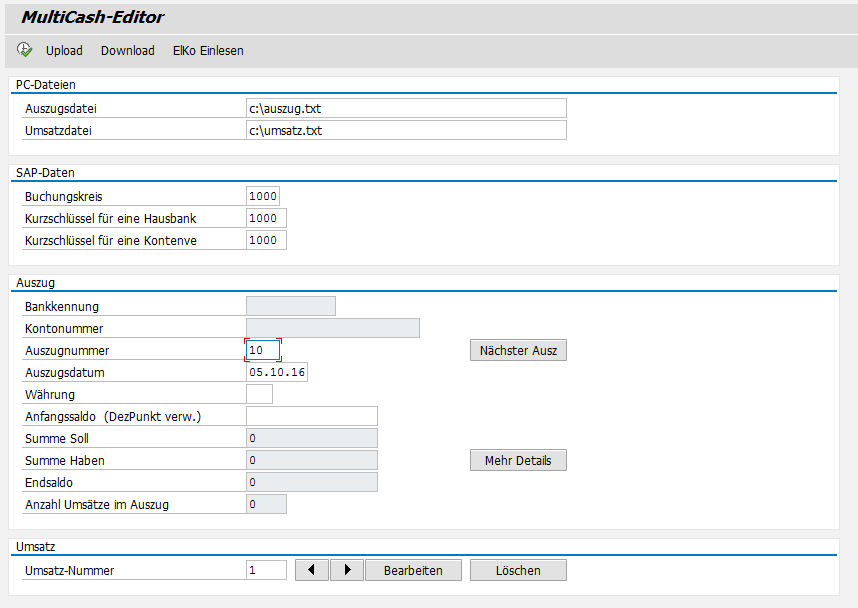Focus the Auszugsdatei path field
The height and width of the screenshot is (608, 858).
point(406,108)
